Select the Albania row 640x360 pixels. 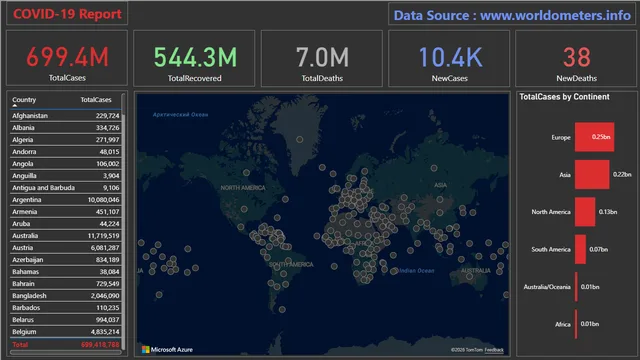click(66, 128)
